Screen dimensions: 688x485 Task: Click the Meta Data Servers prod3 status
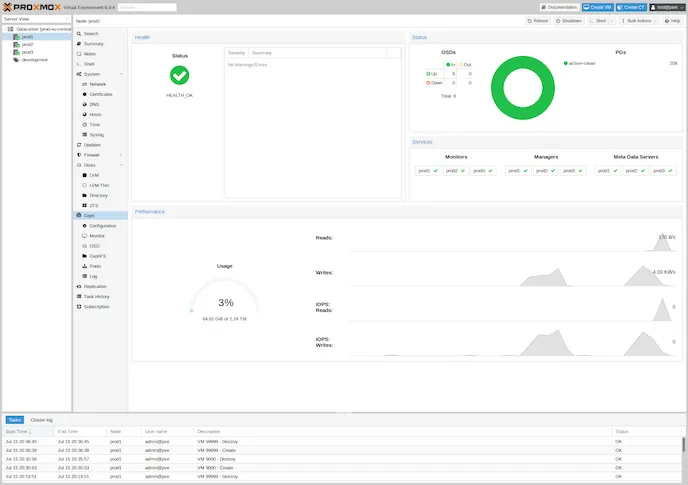[663, 171]
